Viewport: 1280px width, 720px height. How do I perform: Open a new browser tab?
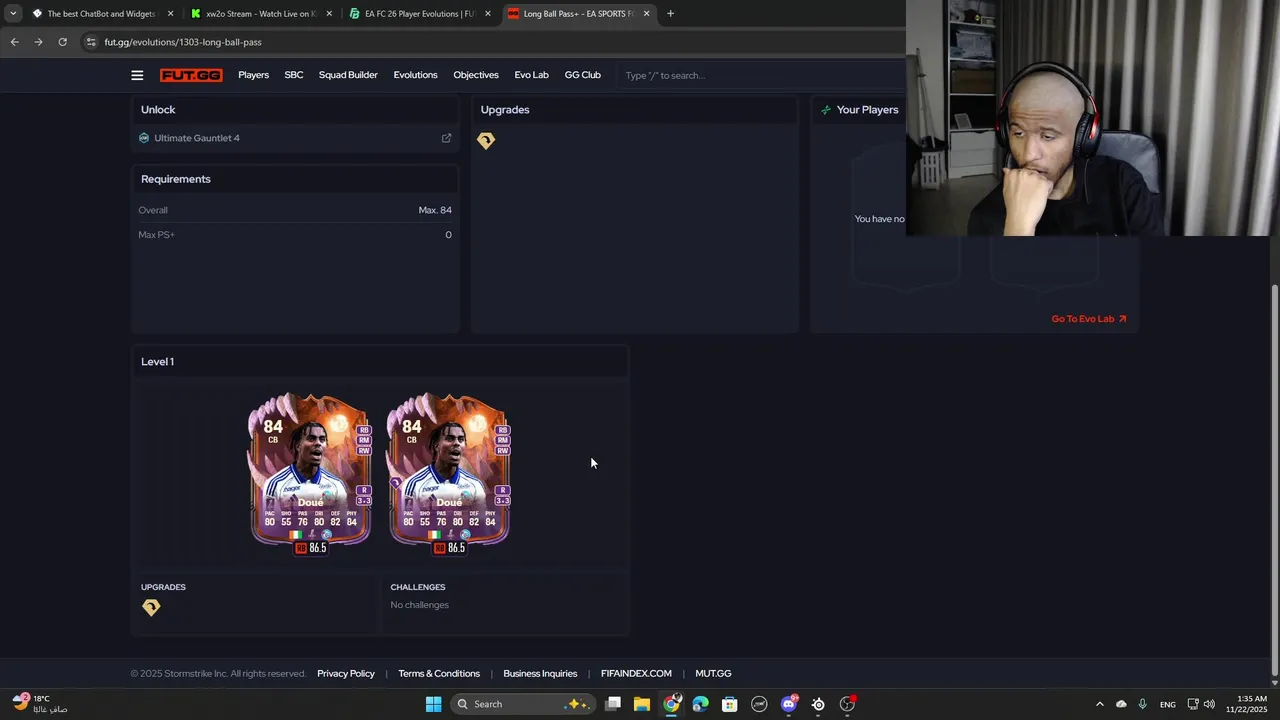670,14
